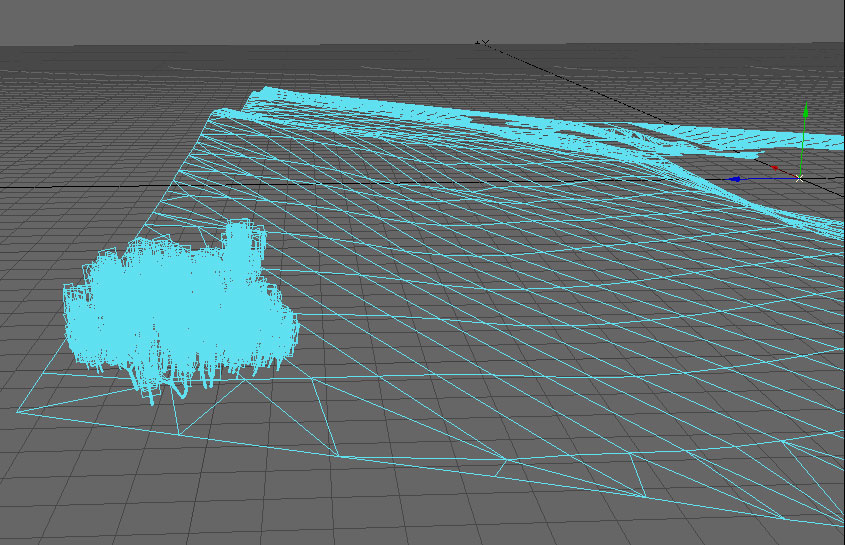Select the terrain mesh's near-left corner vertex
This screenshot has width=845, height=545.
[18, 410]
